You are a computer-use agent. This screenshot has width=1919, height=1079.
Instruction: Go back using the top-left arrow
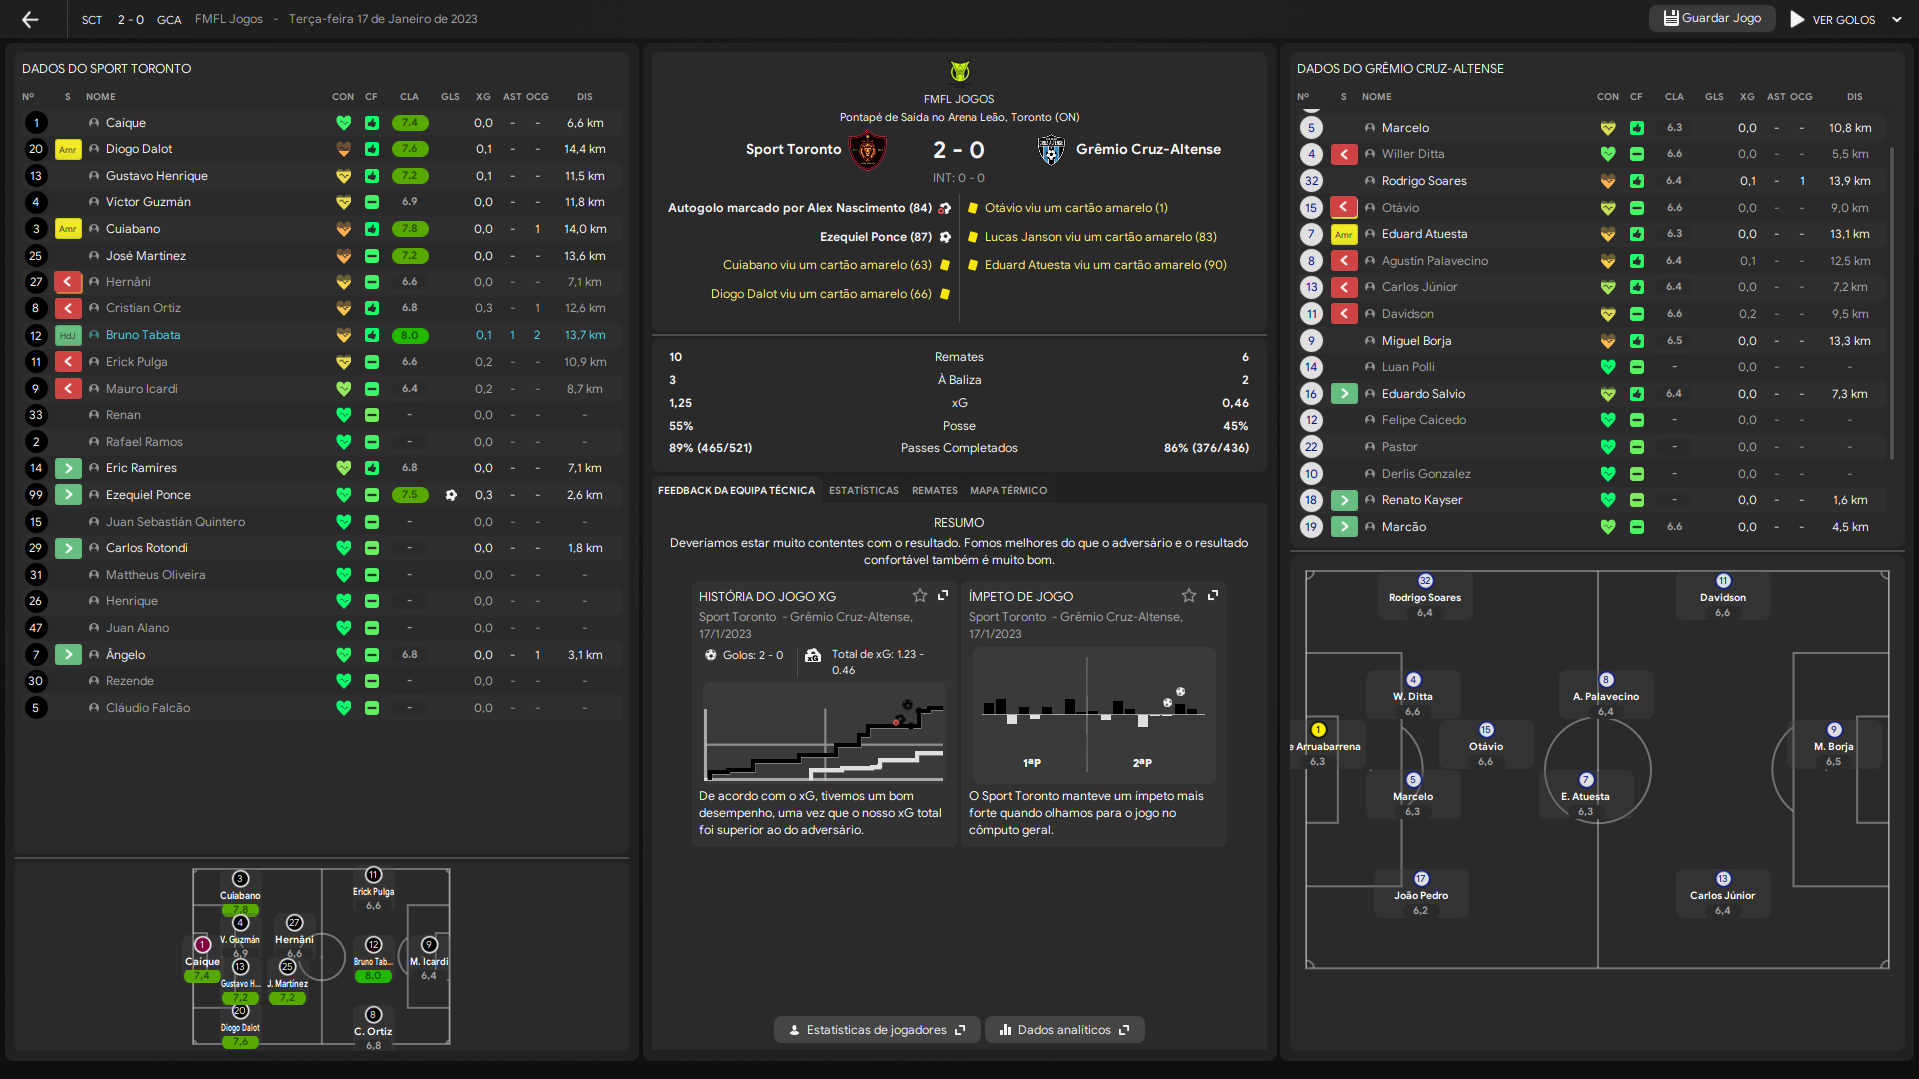point(30,19)
